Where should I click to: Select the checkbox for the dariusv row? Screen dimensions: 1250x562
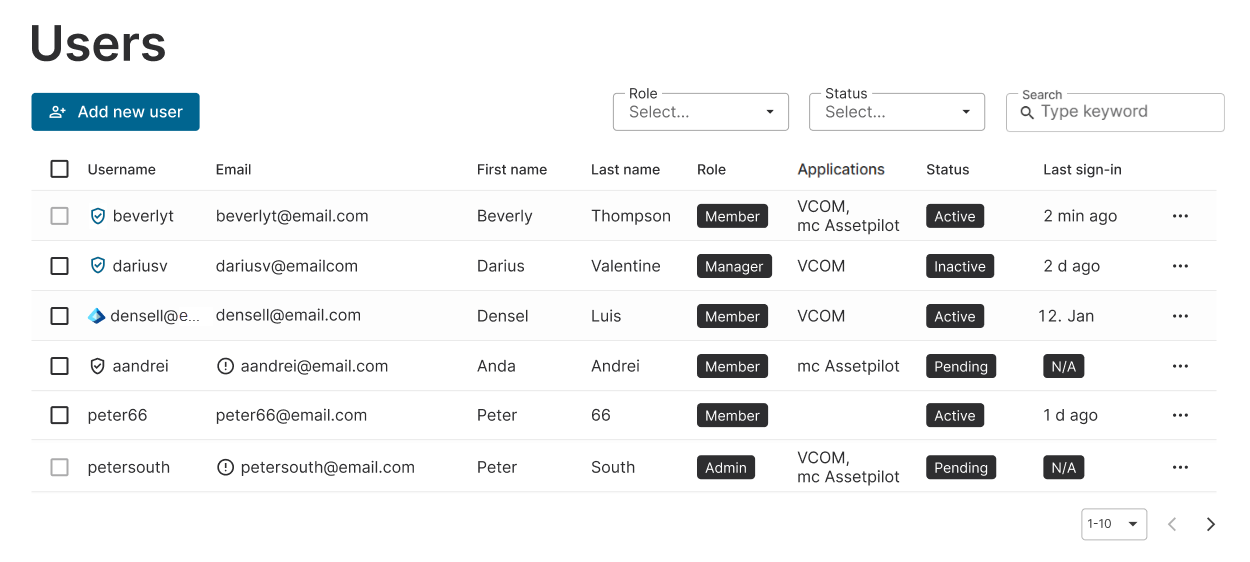[60, 266]
